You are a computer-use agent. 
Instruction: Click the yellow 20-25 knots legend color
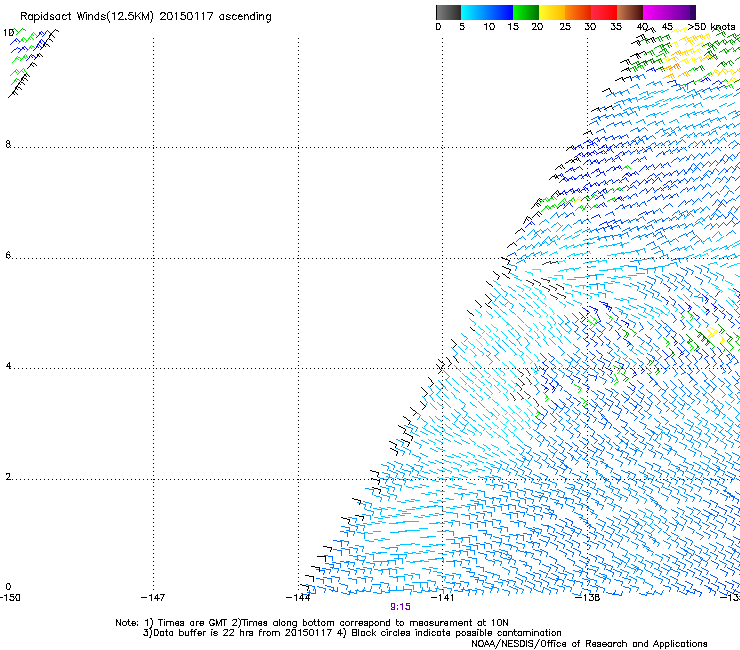tap(552, 12)
